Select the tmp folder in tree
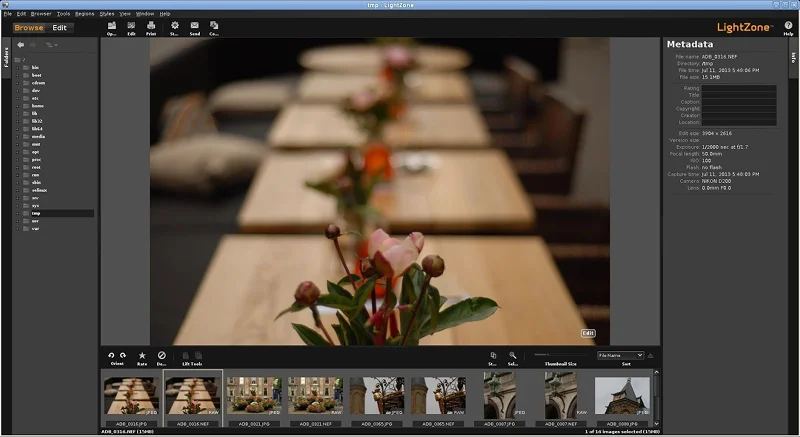Image resolution: width=800 pixels, height=437 pixels. click(35, 213)
